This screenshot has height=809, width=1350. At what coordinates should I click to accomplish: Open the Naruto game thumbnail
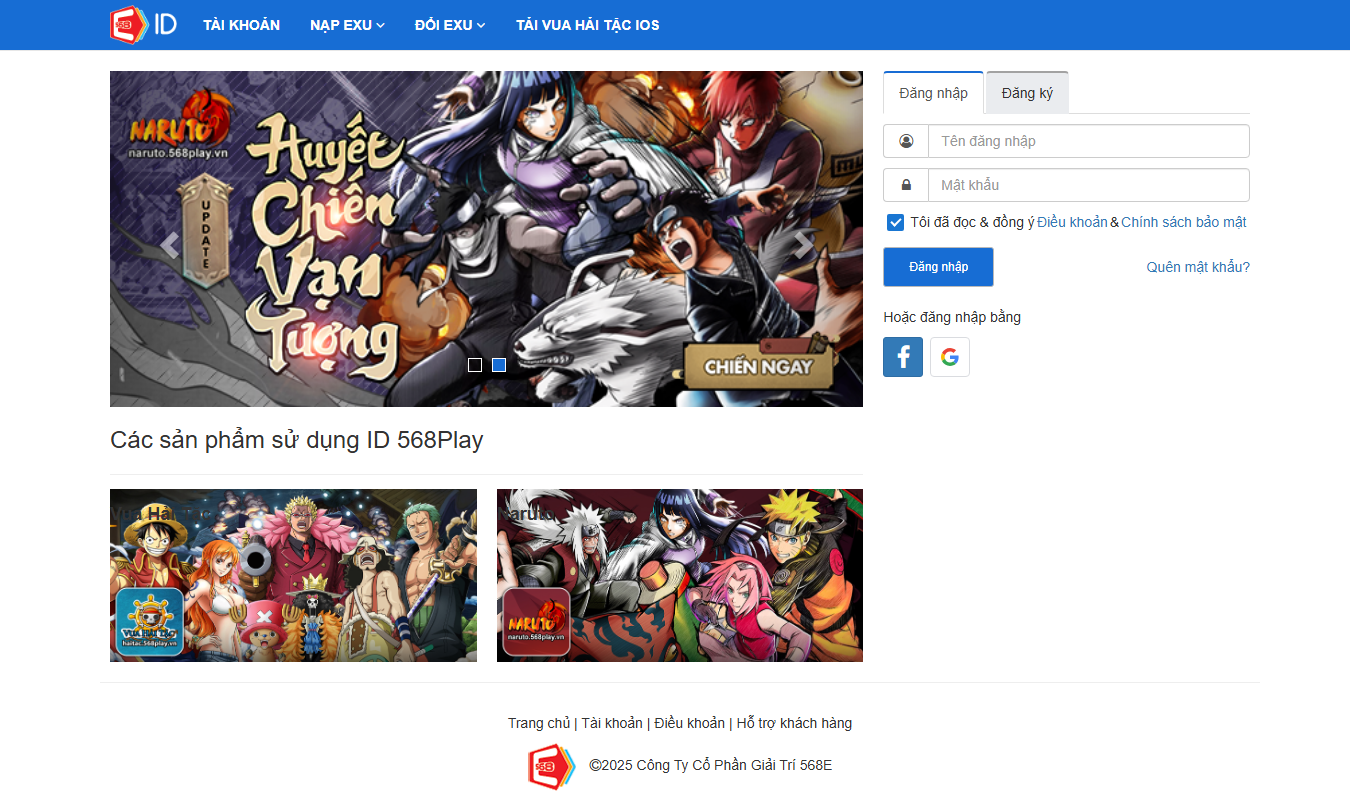[680, 575]
